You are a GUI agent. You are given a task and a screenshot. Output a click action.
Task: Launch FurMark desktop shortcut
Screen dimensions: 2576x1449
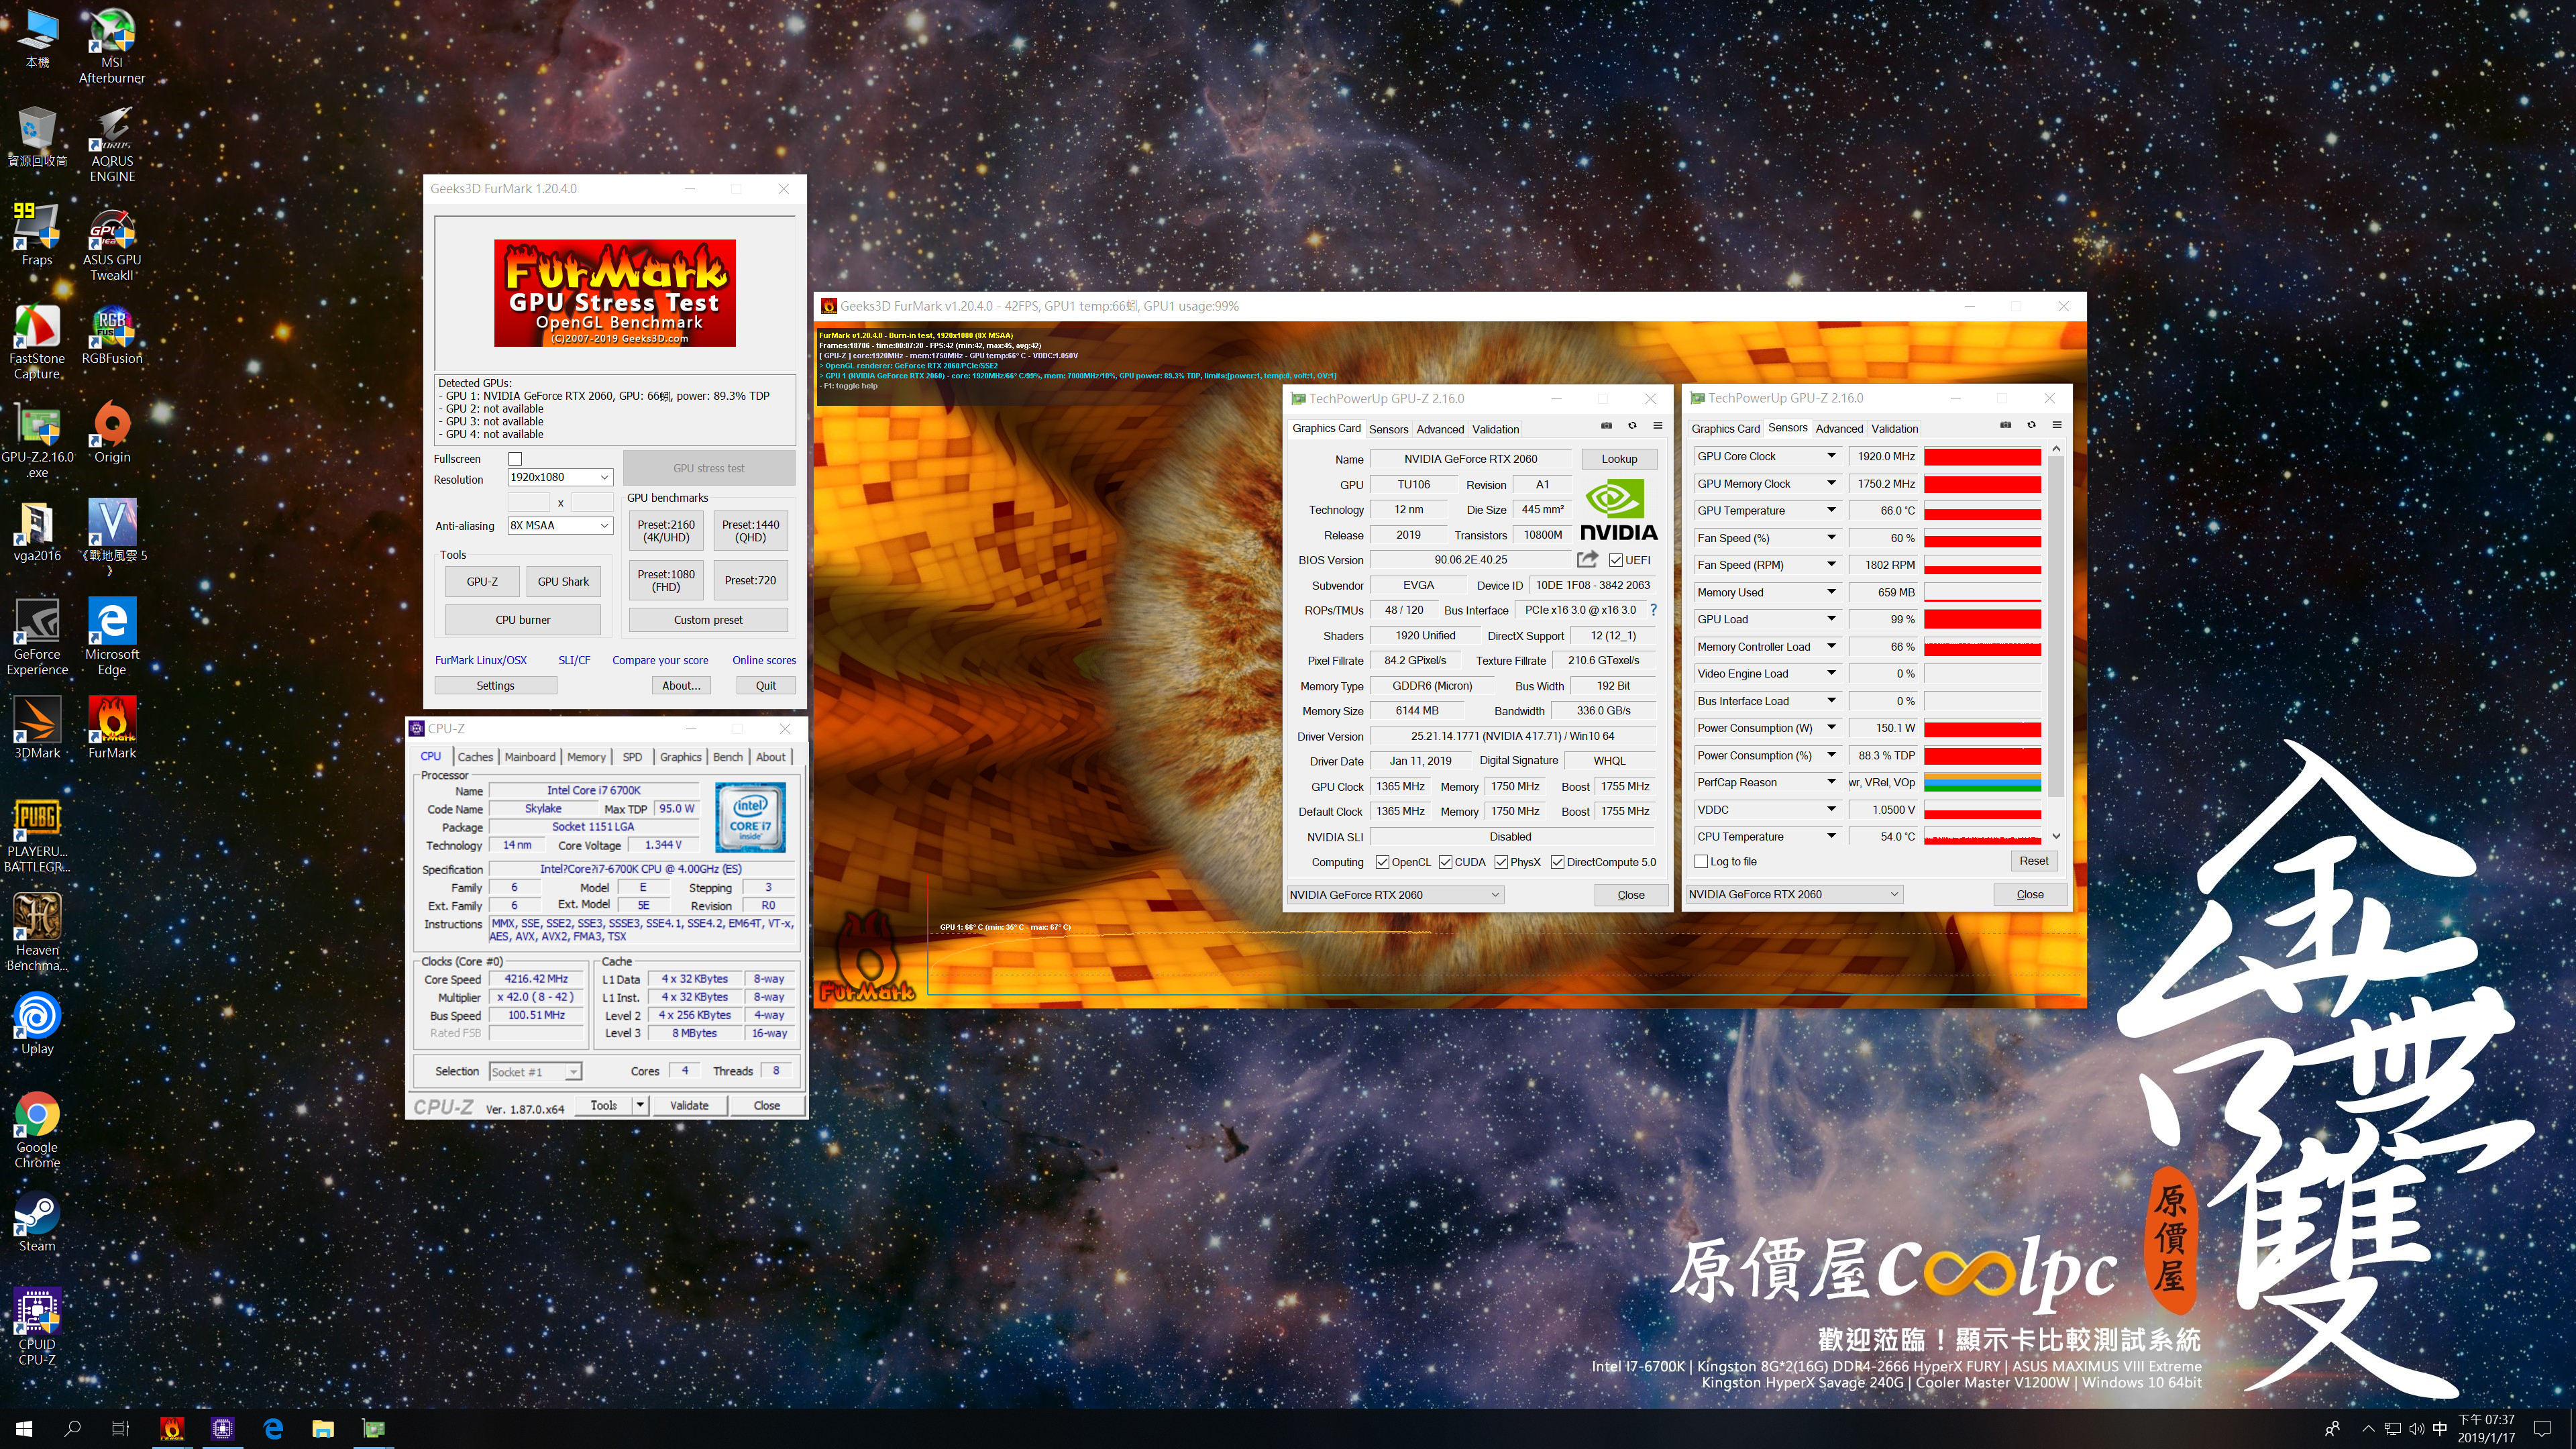tap(112, 728)
